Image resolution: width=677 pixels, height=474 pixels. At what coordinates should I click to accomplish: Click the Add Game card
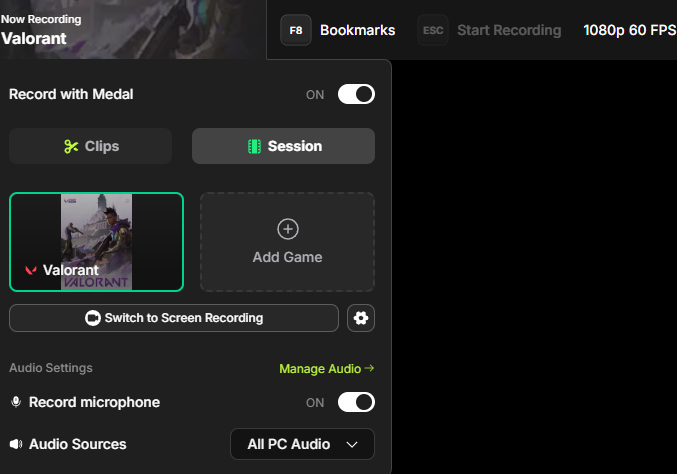287,242
